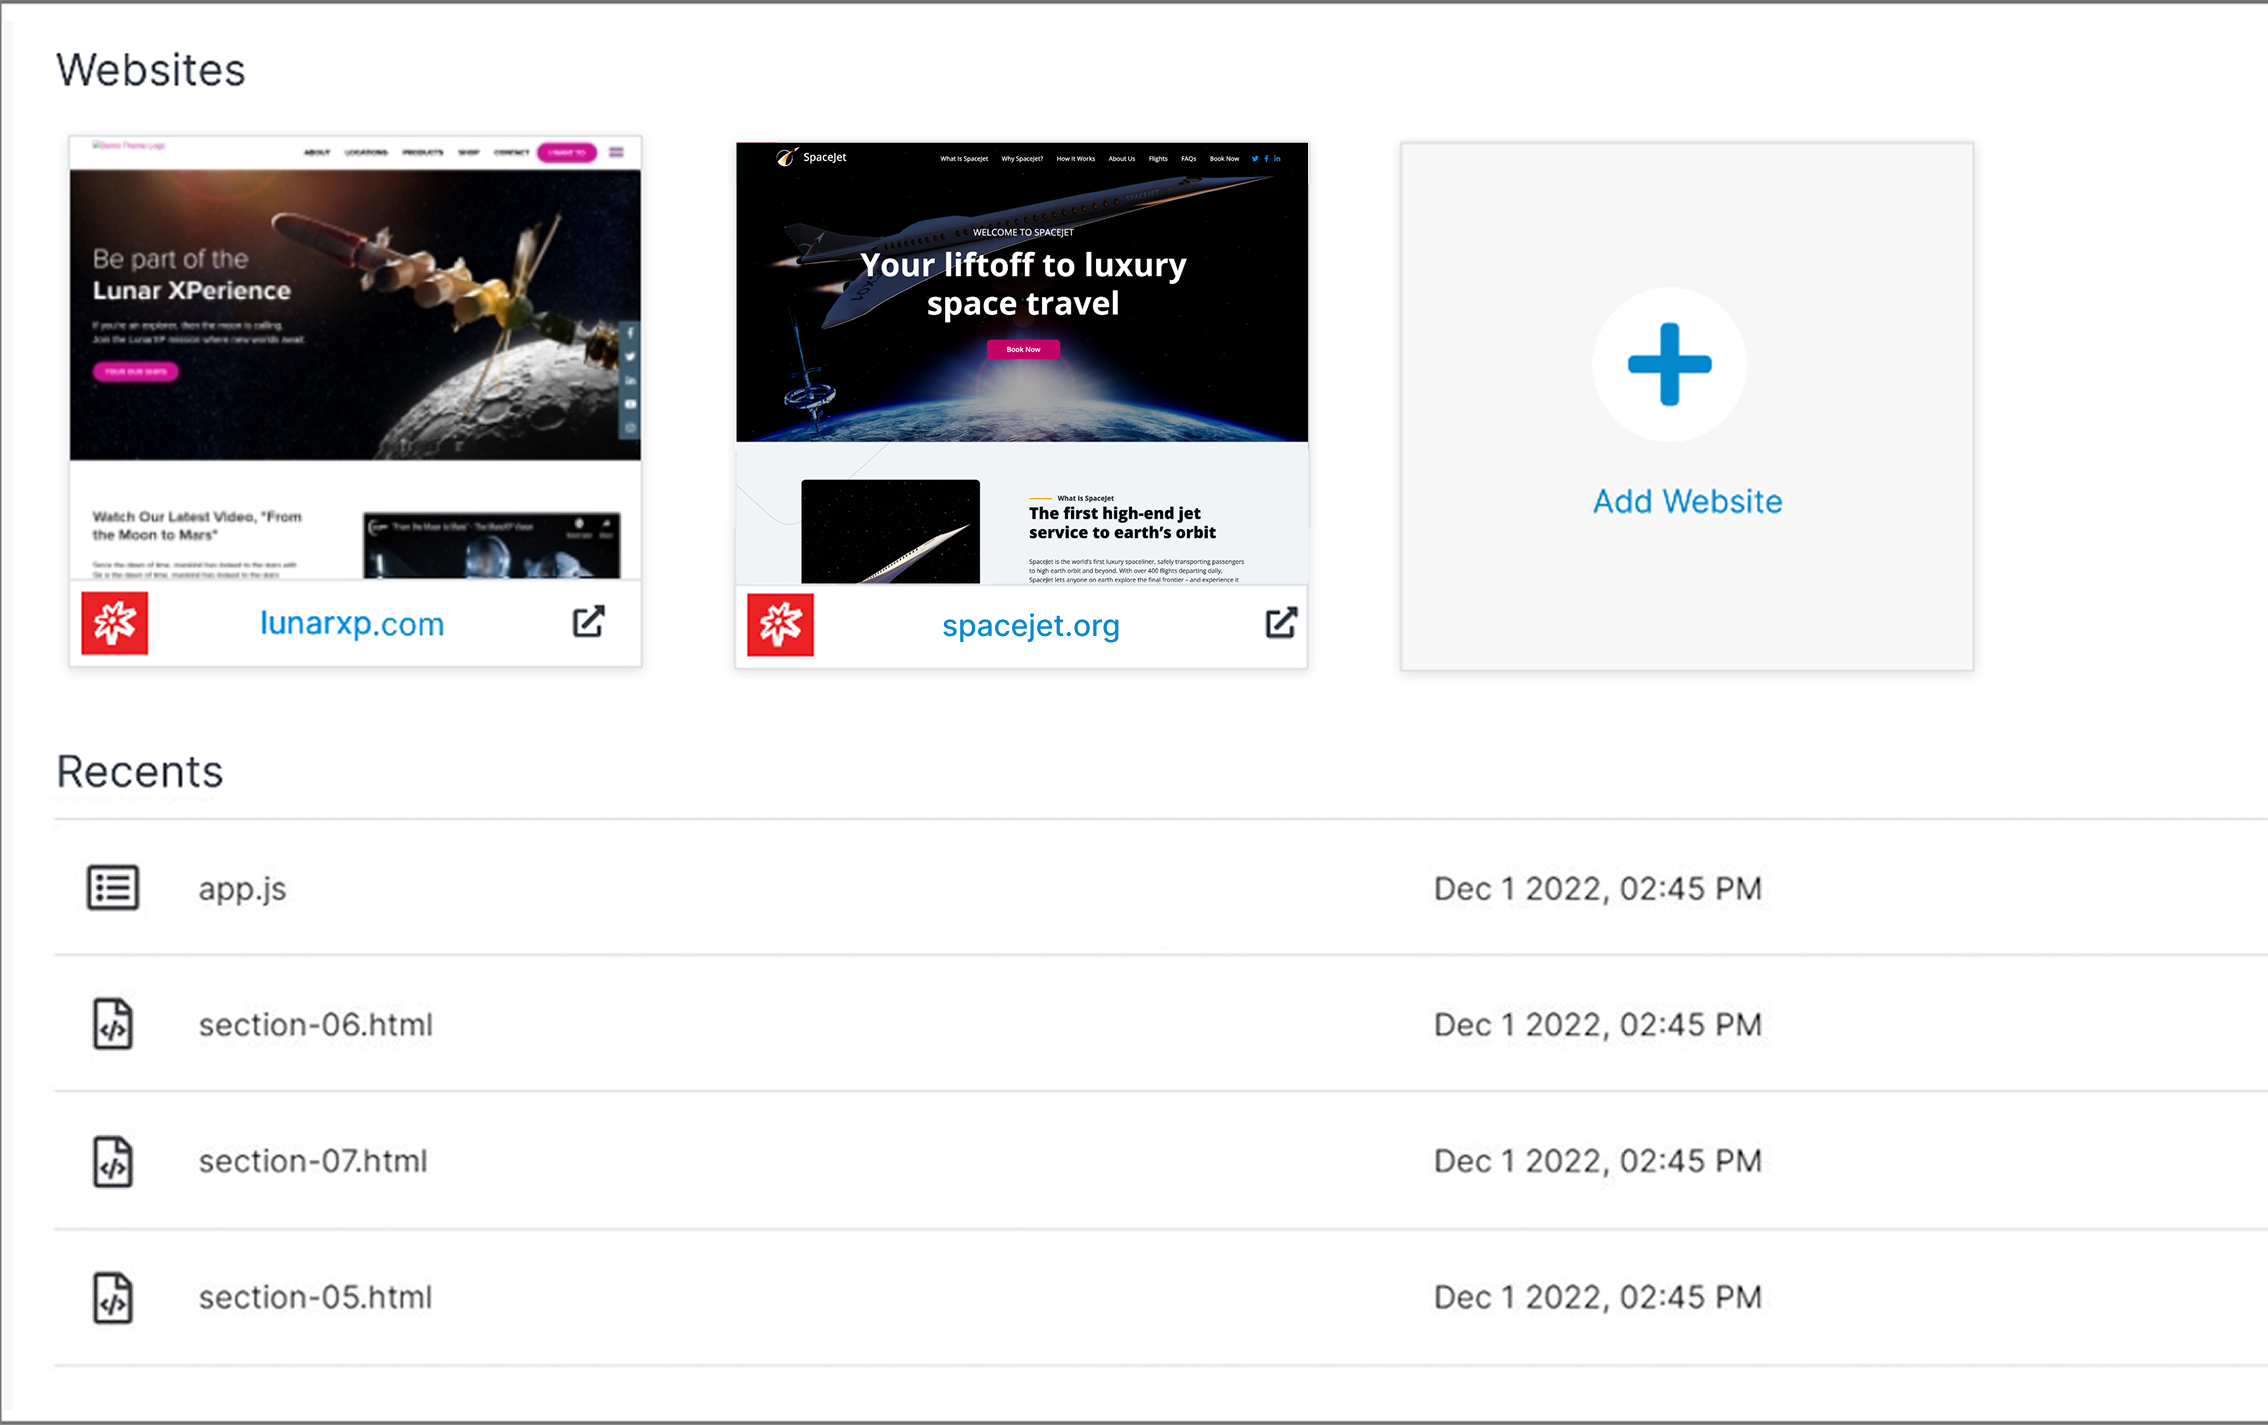Click the red logo icon beside spacejet.org
This screenshot has width=2268, height=1425.
point(781,624)
